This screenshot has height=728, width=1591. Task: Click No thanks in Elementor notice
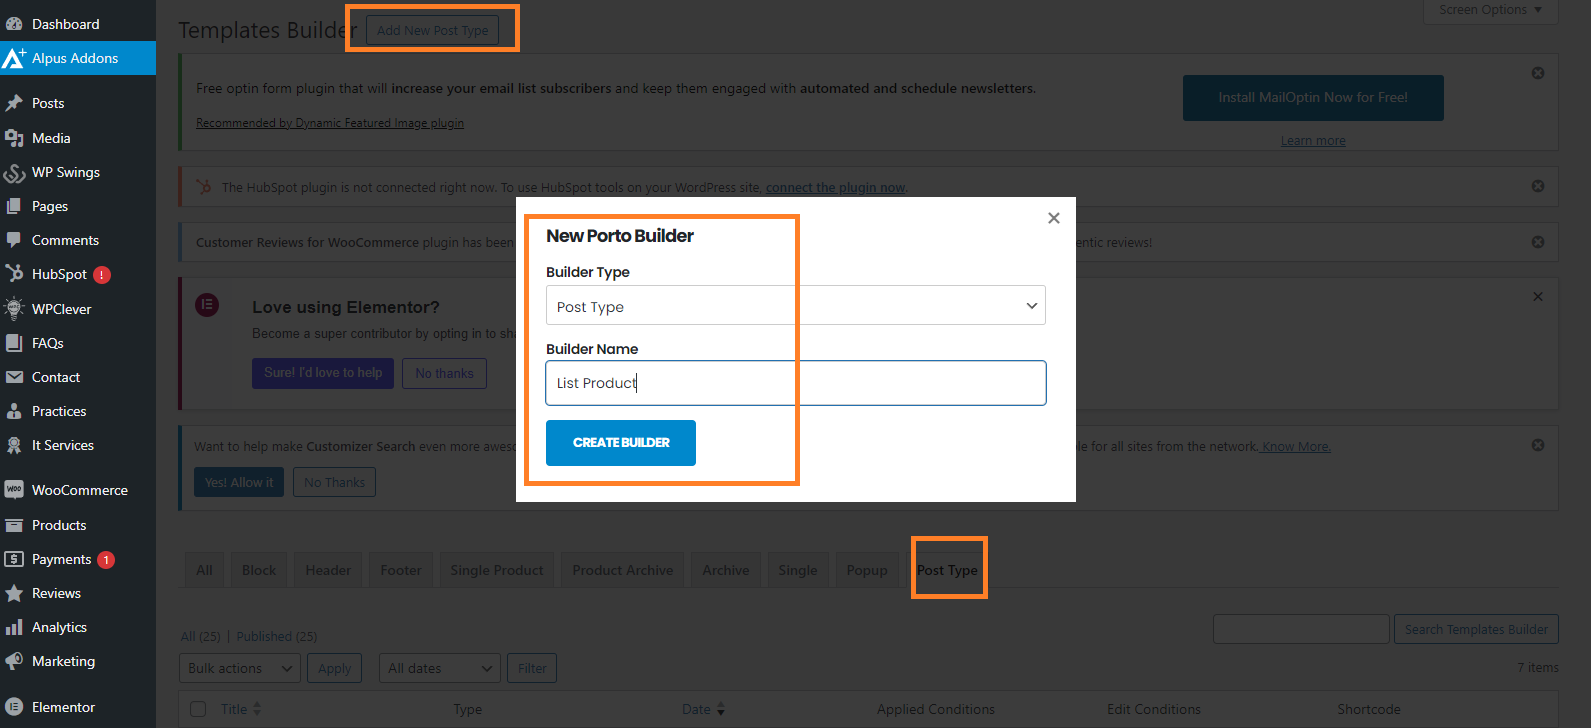click(x=444, y=373)
